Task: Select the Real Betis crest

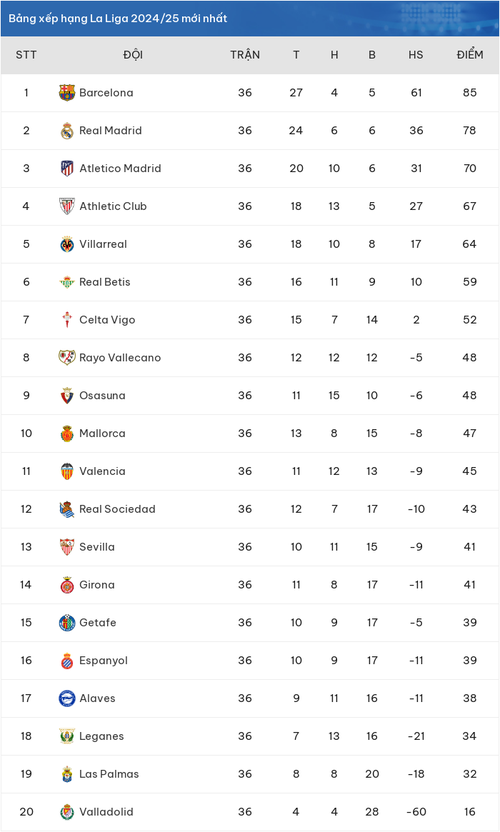Action: (x=67, y=282)
